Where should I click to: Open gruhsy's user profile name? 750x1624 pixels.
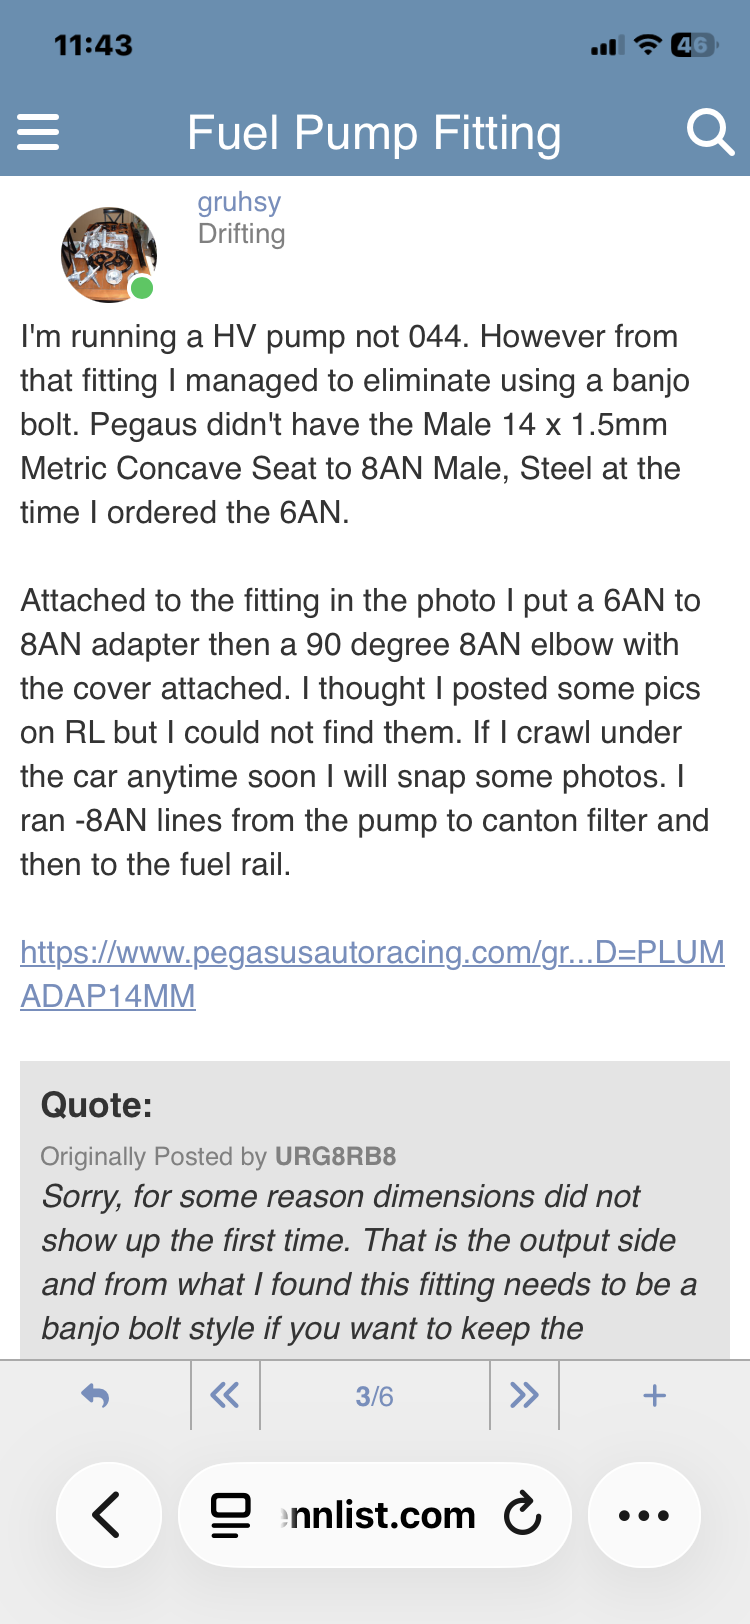239,202
